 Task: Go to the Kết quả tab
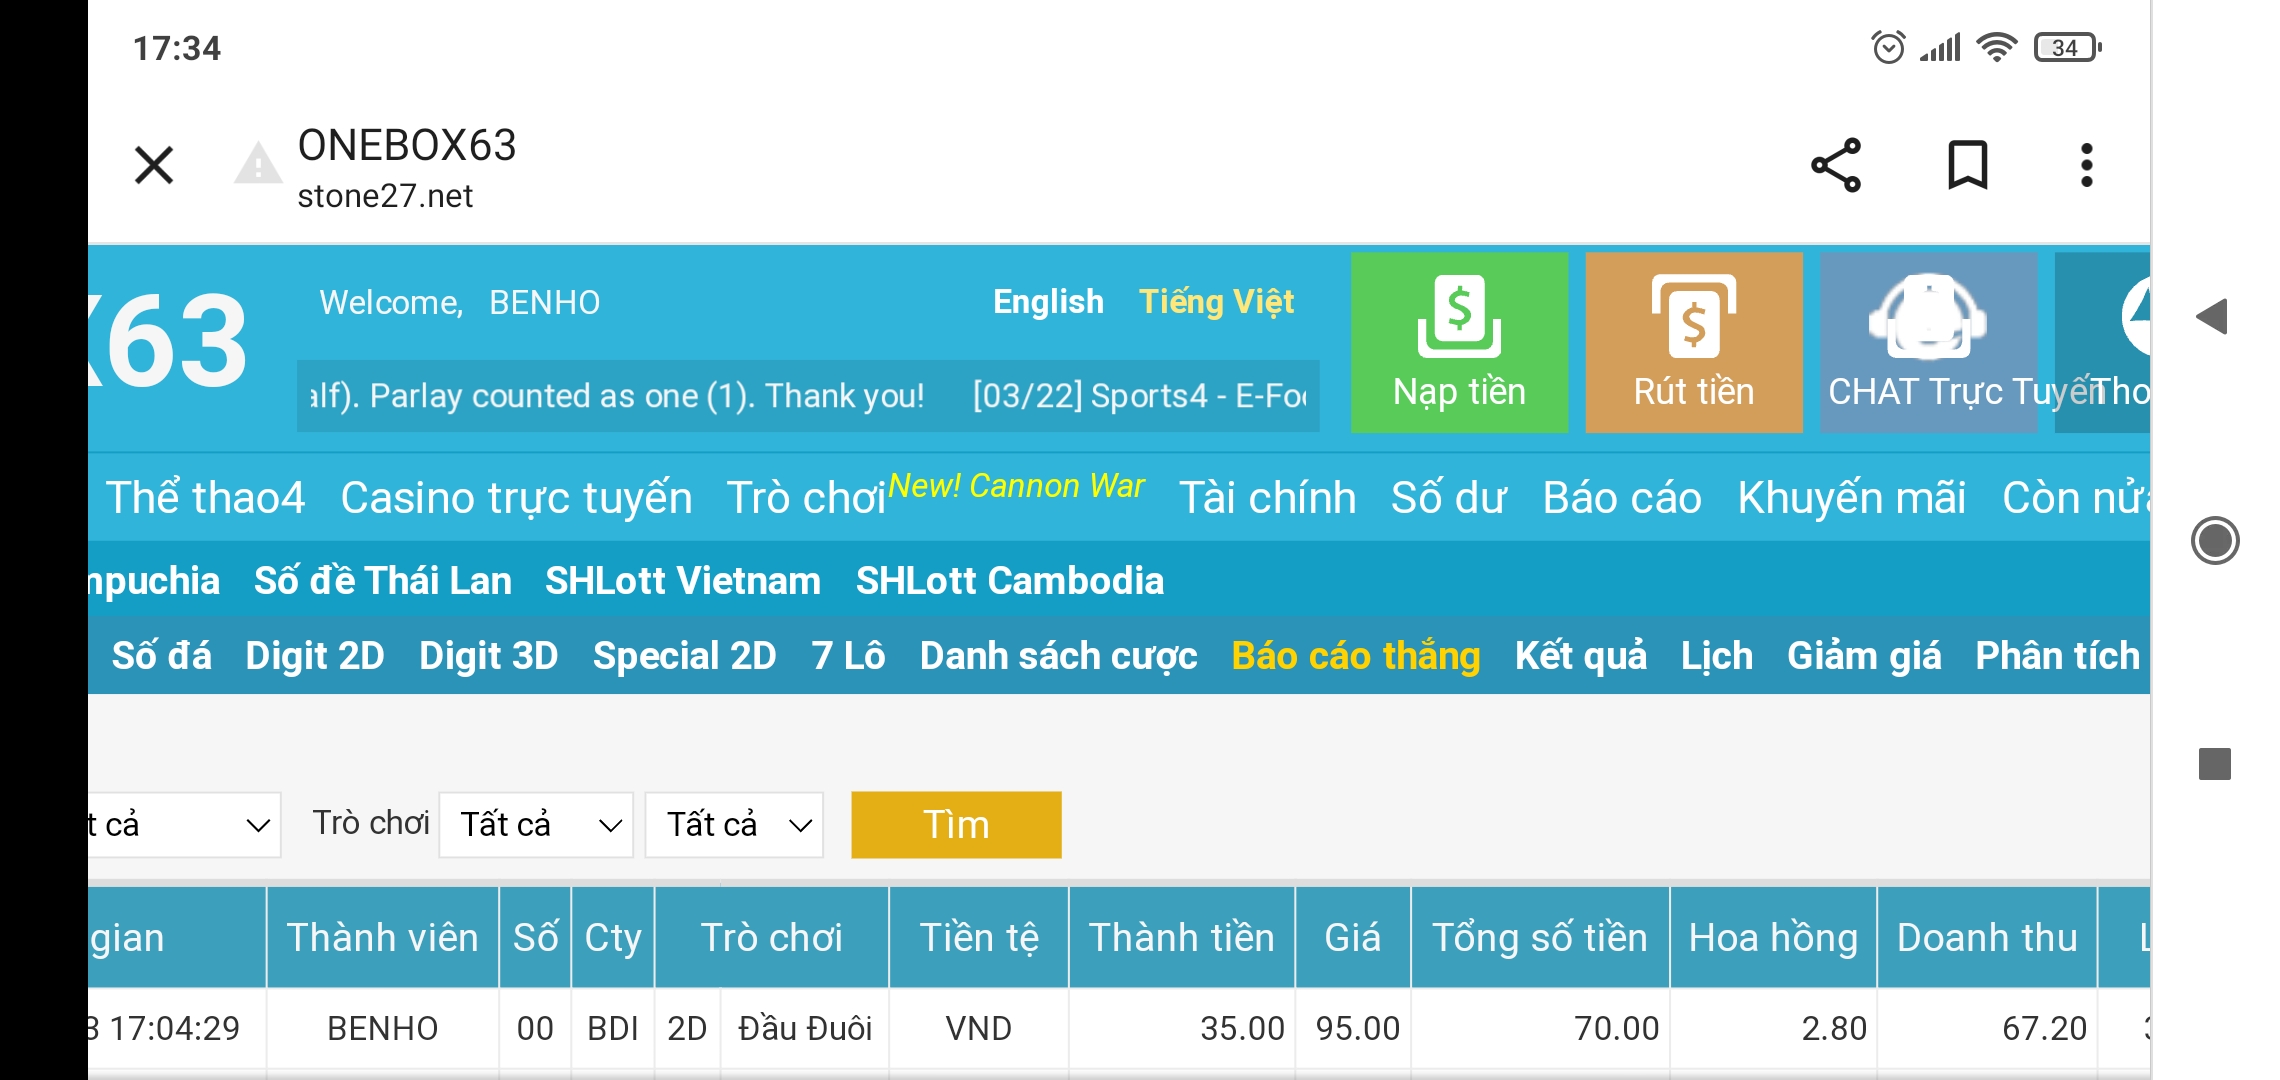pyautogui.click(x=1580, y=656)
